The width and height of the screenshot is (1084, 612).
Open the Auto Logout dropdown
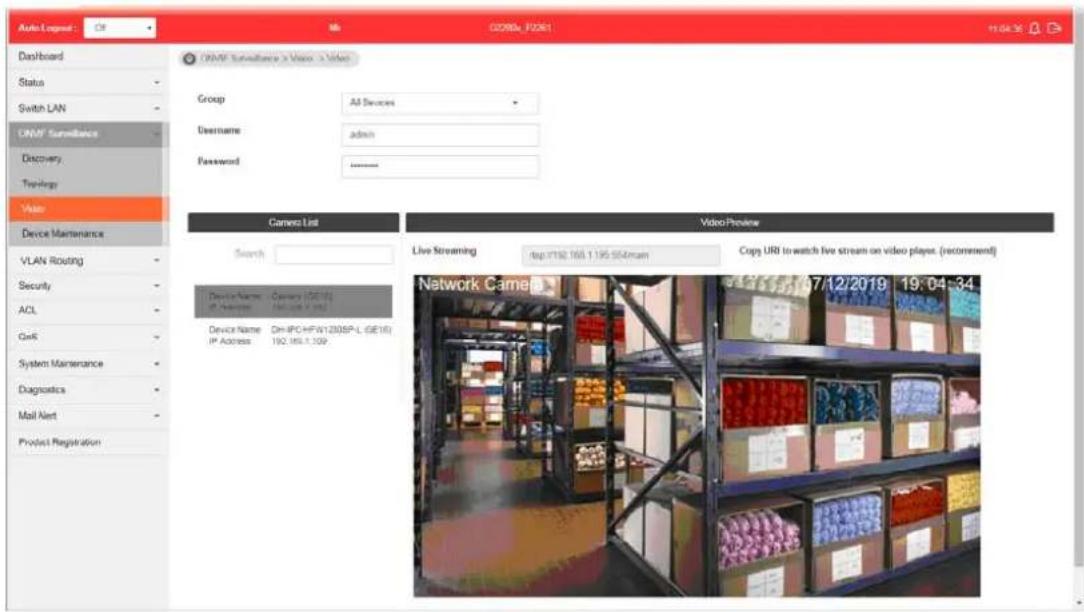(120, 28)
